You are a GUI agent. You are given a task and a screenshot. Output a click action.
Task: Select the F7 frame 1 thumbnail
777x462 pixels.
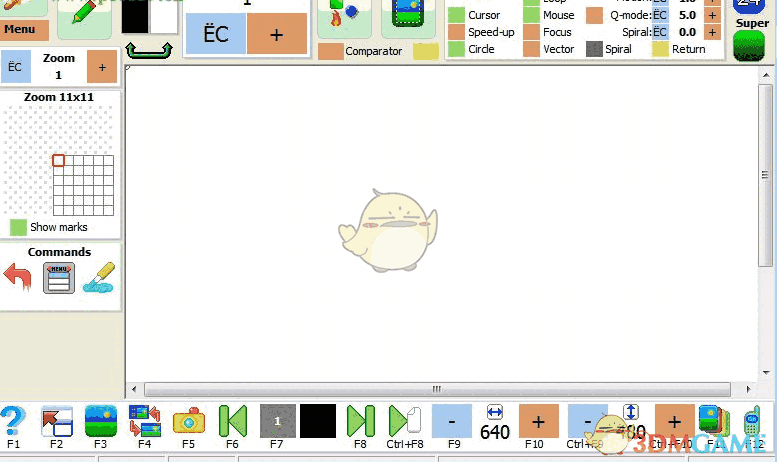point(278,421)
